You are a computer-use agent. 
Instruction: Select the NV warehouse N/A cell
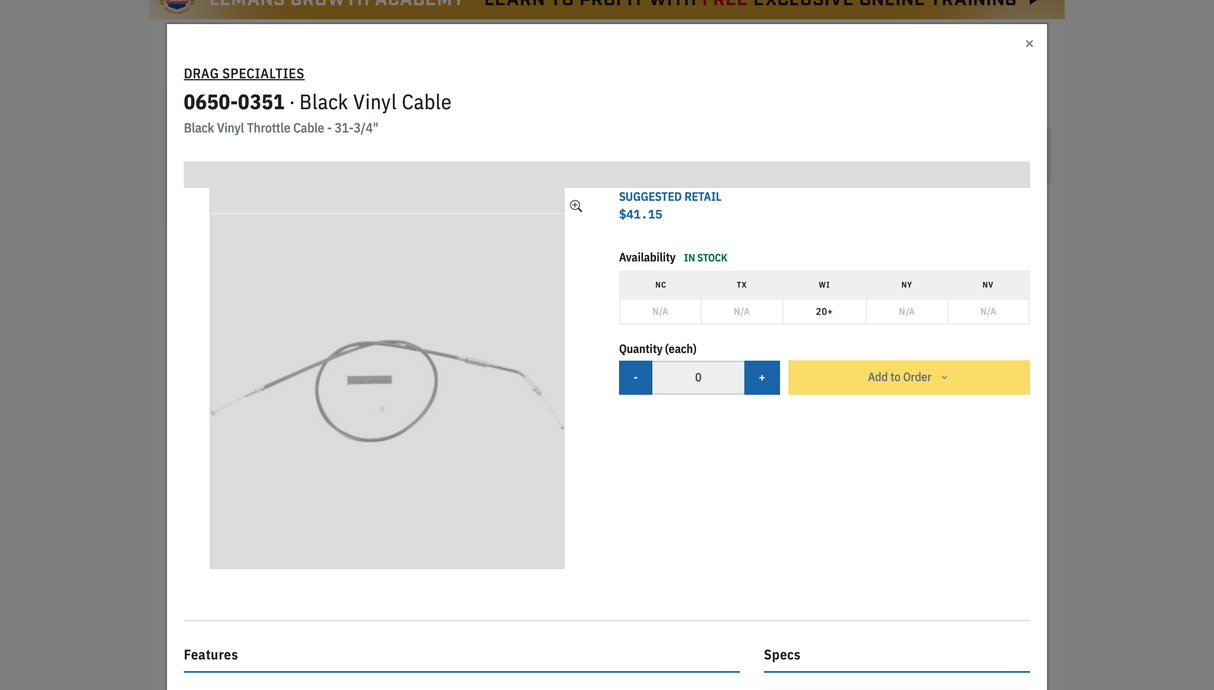pyautogui.click(x=988, y=312)
